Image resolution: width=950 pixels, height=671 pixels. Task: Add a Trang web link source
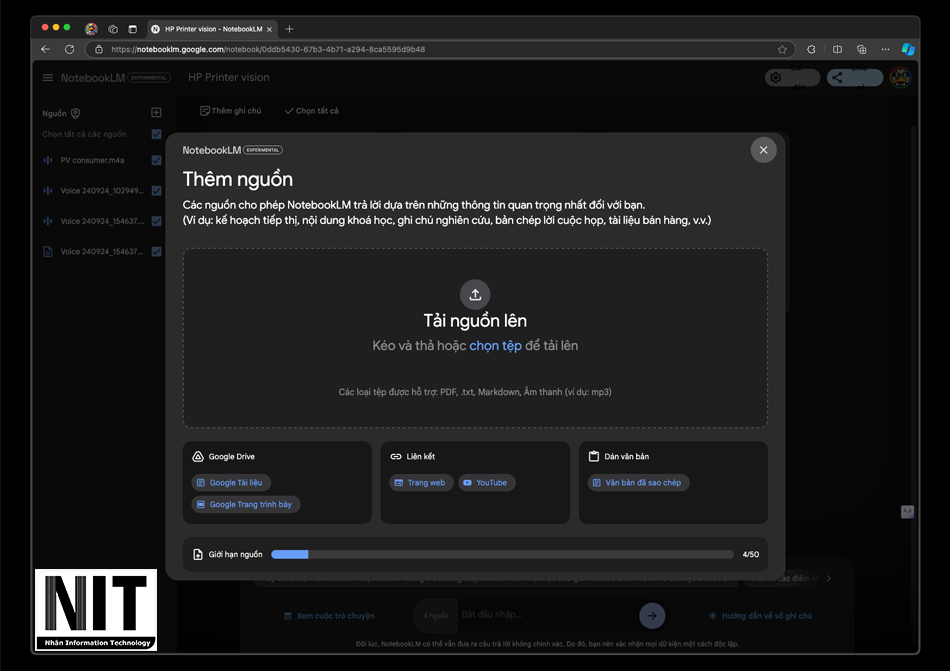pyautogui.click(x=421, y=483)
